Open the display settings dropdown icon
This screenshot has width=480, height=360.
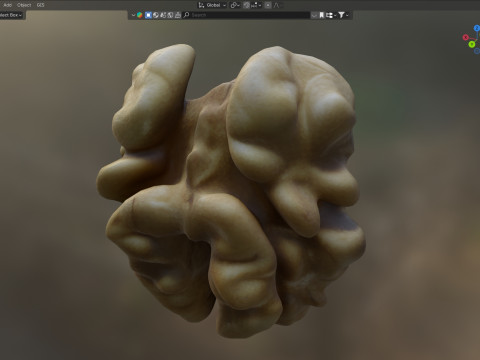[330, 15]
